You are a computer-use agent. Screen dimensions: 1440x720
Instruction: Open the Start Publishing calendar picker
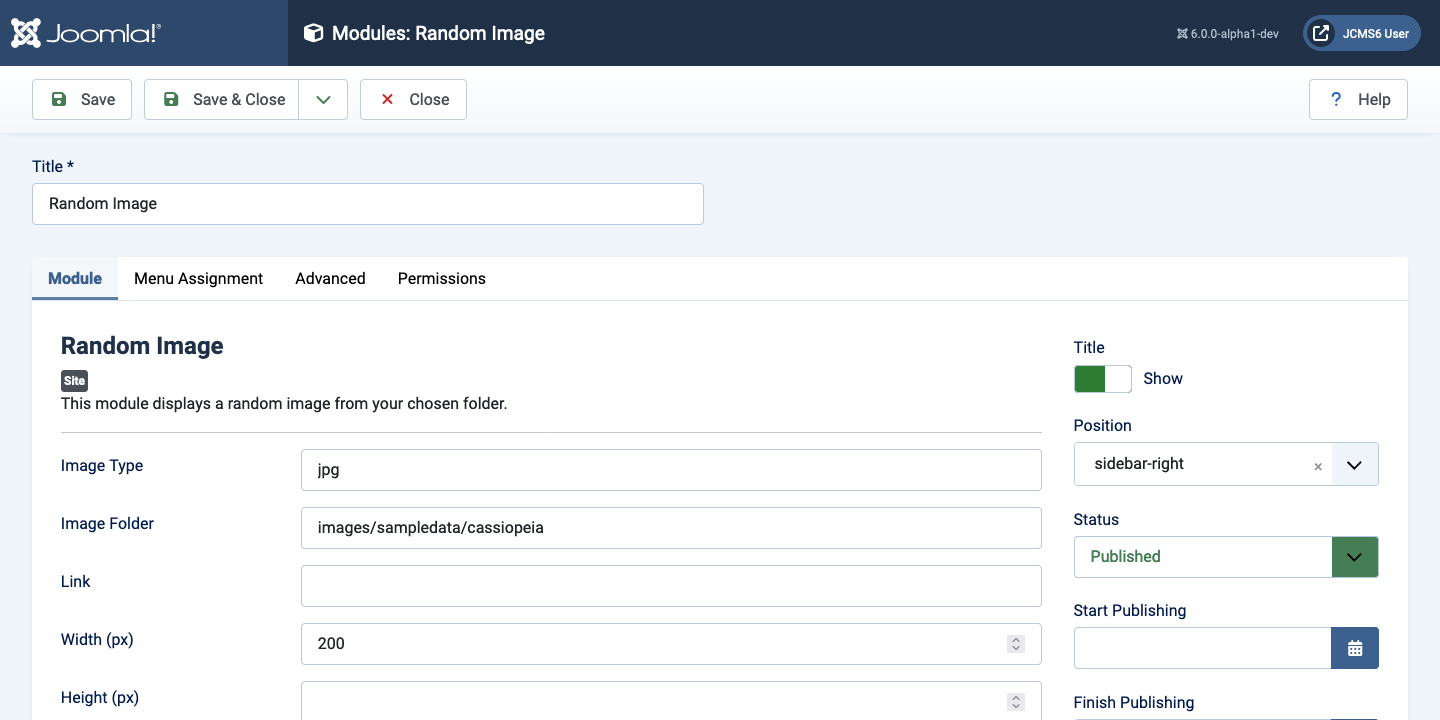(1355, 648)
